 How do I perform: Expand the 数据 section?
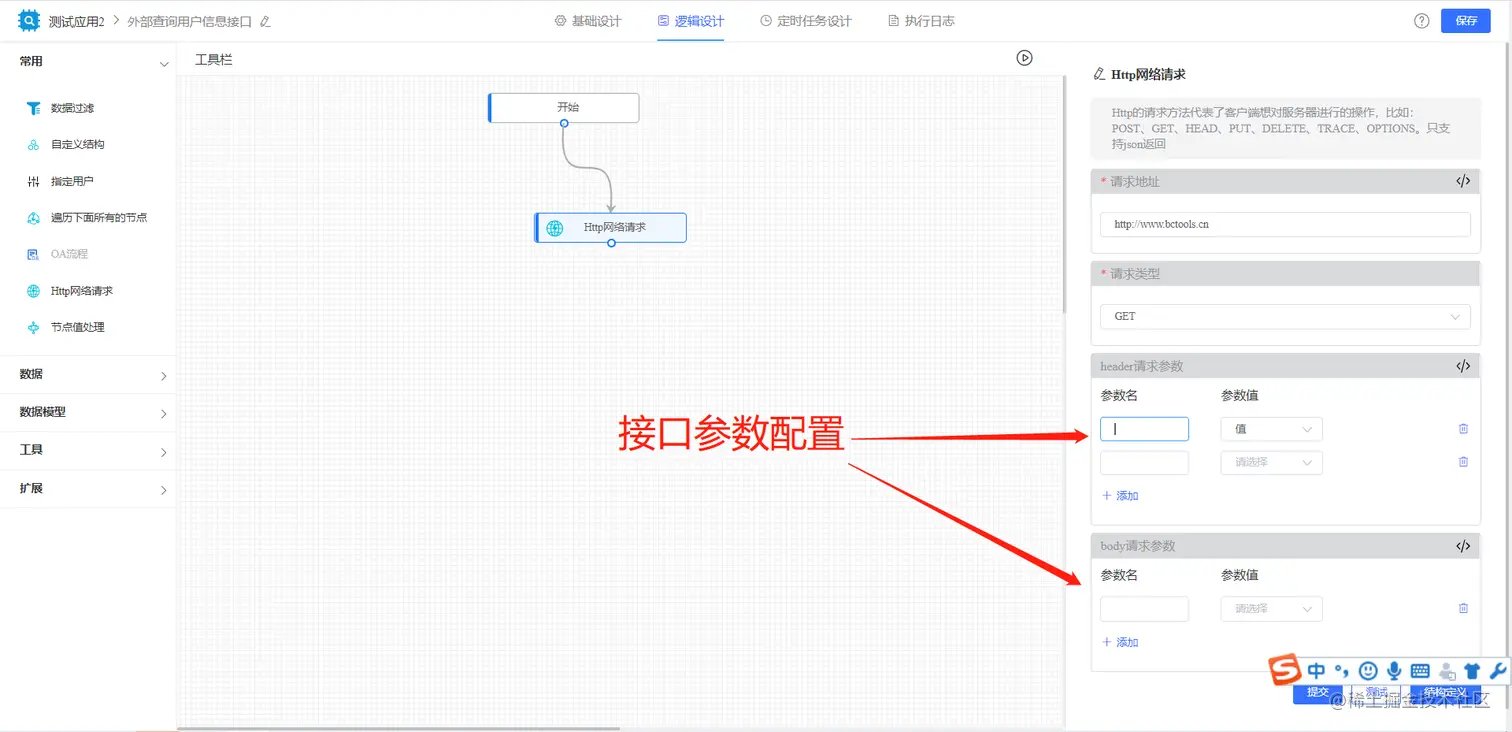(x=164, y=376)
